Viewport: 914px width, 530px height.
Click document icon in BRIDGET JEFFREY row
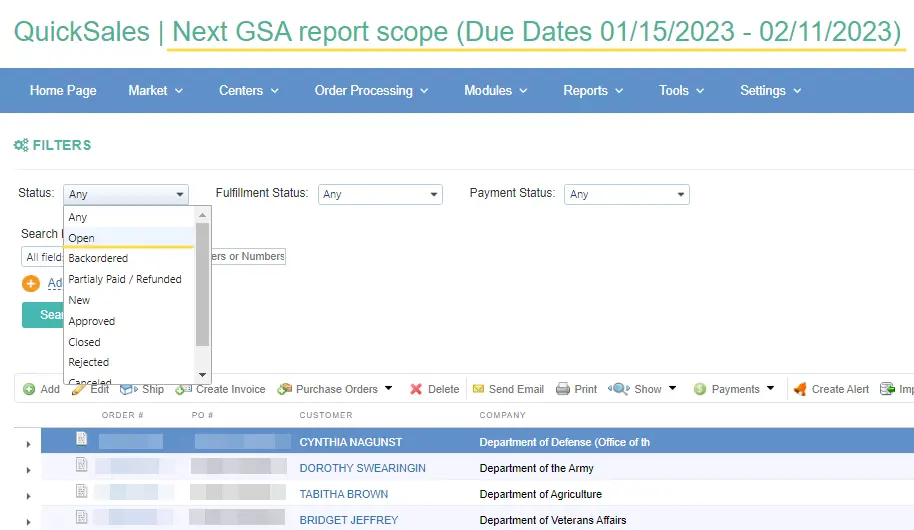[x=82, y=517]
